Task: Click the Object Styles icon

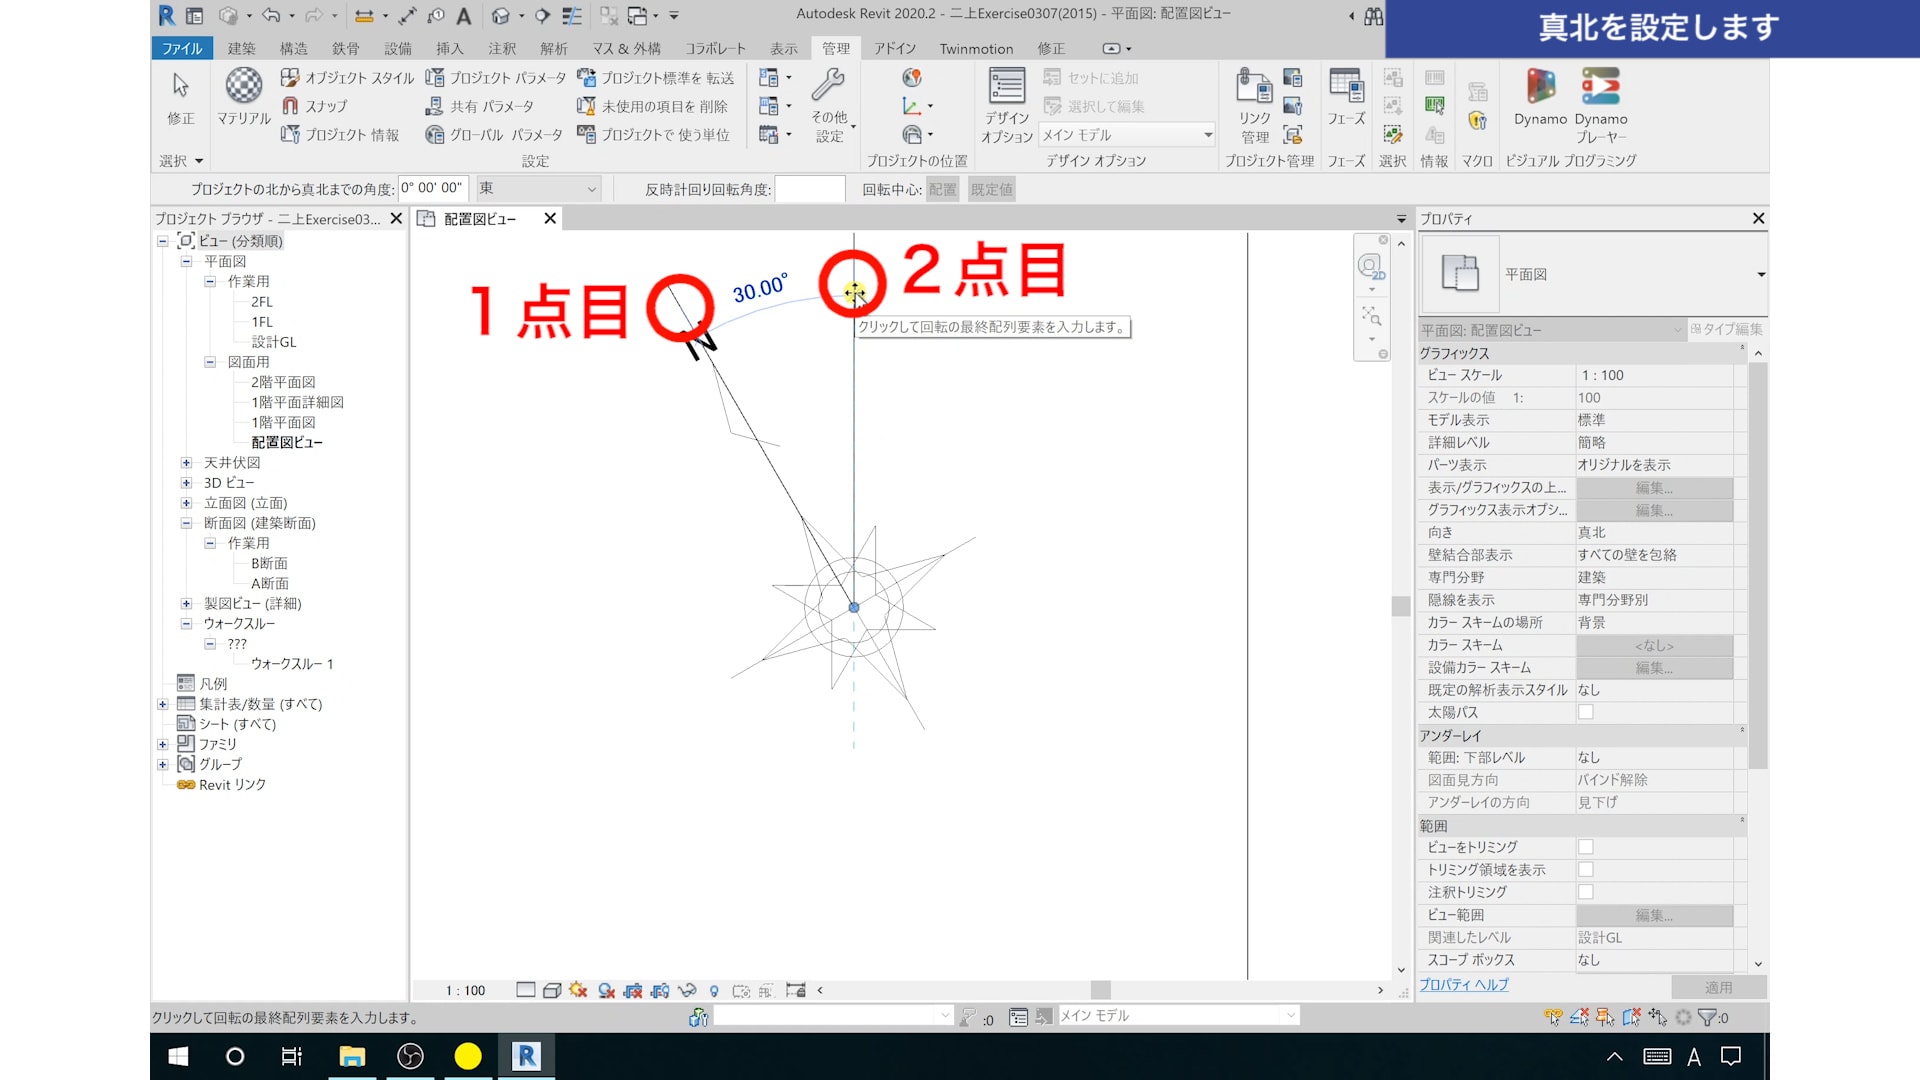Action: coord(290,78)
